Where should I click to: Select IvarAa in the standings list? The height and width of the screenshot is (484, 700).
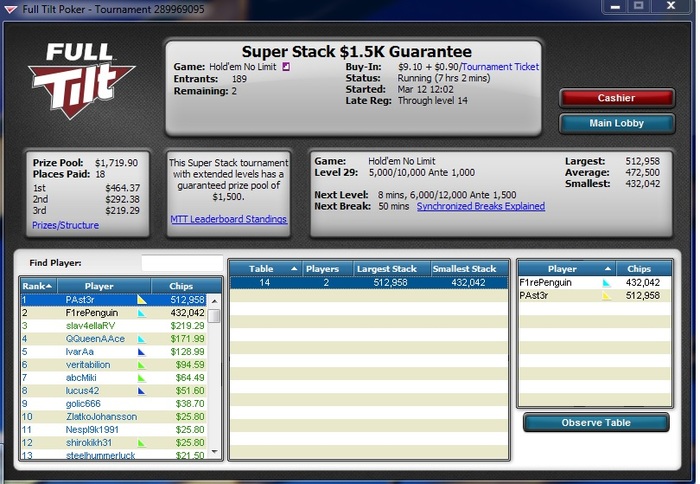click(114, 352)
